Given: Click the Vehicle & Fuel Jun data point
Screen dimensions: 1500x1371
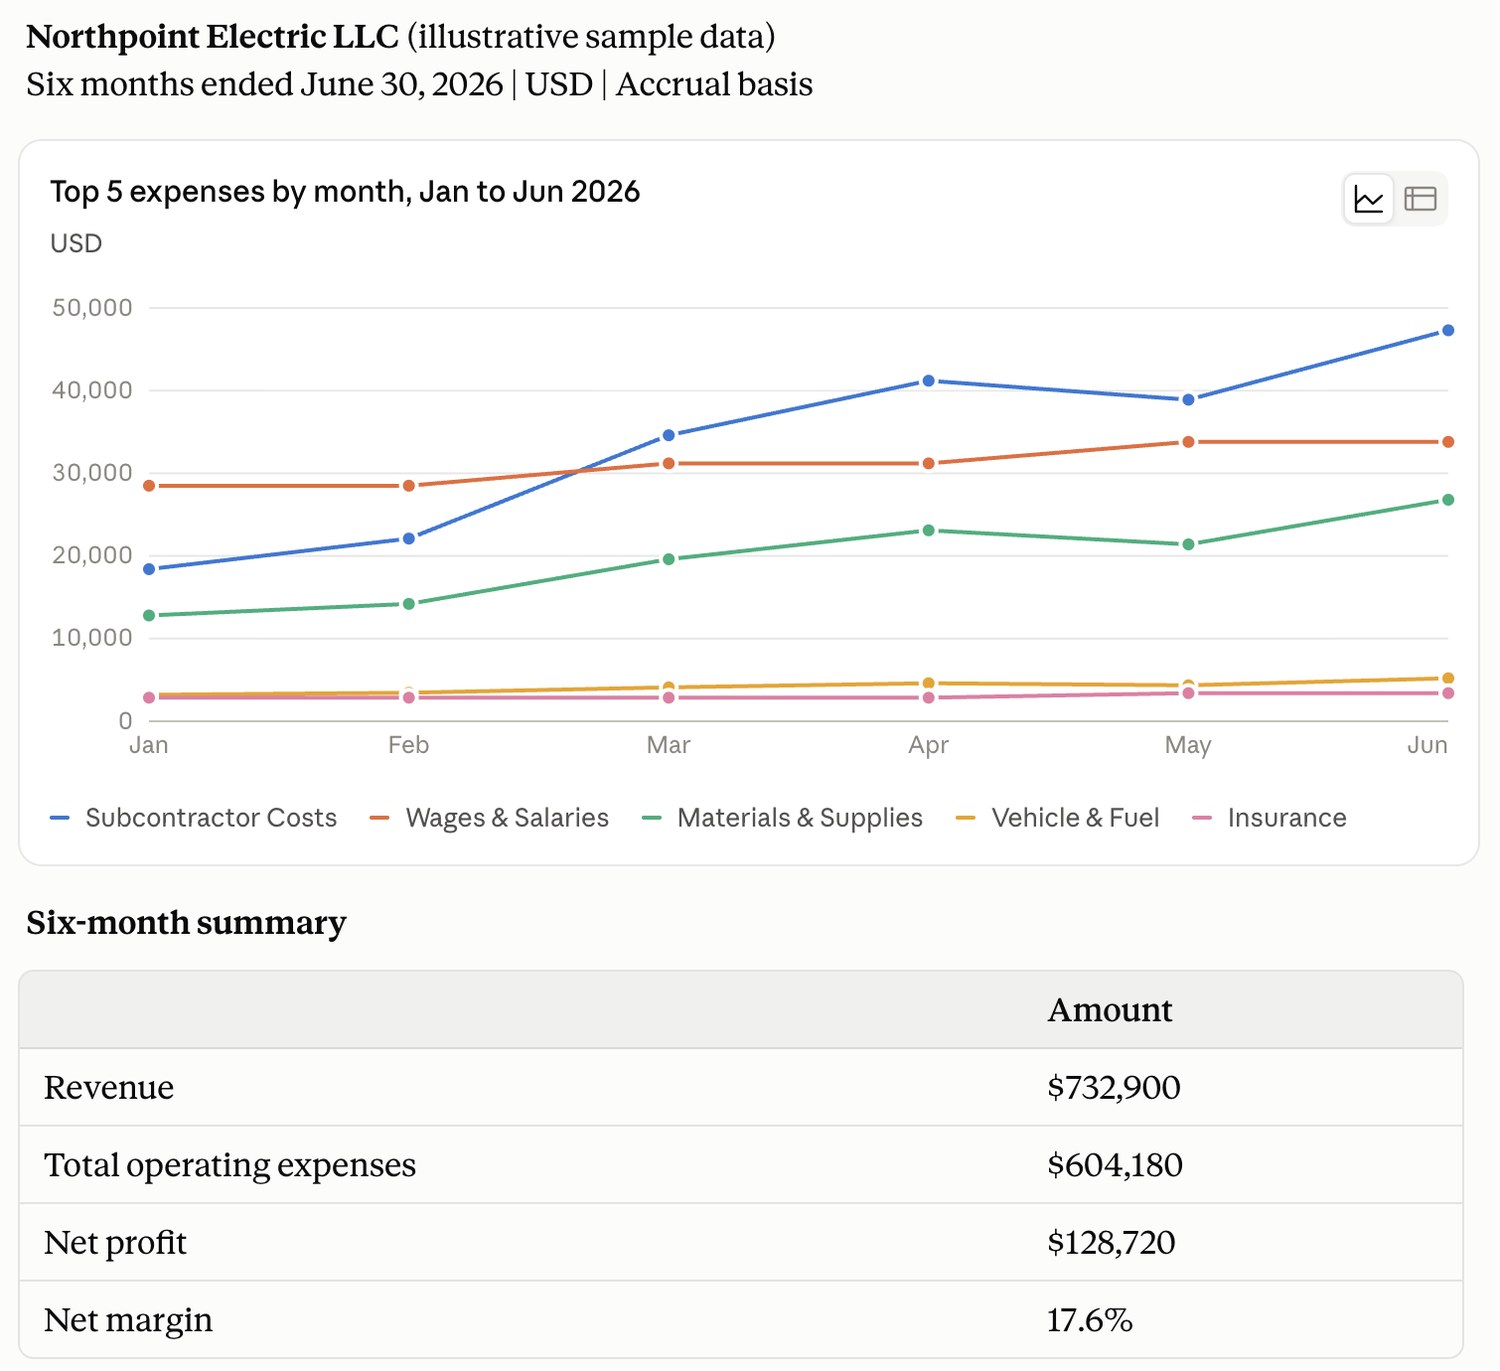Looking at the screenshot, I should (x=1448, y=678).
